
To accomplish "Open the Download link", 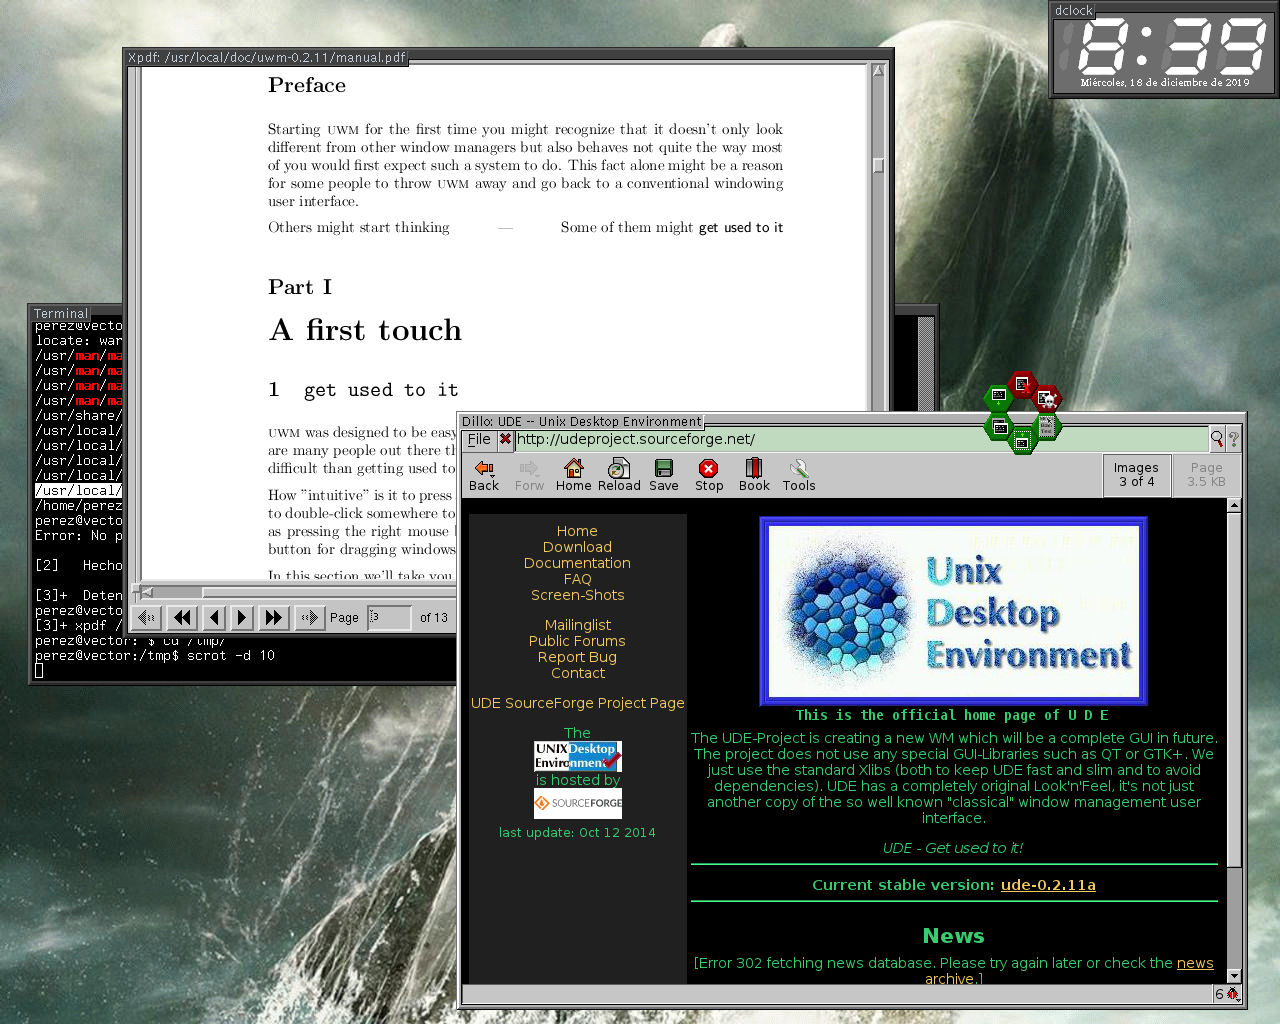I will [577, 547].
